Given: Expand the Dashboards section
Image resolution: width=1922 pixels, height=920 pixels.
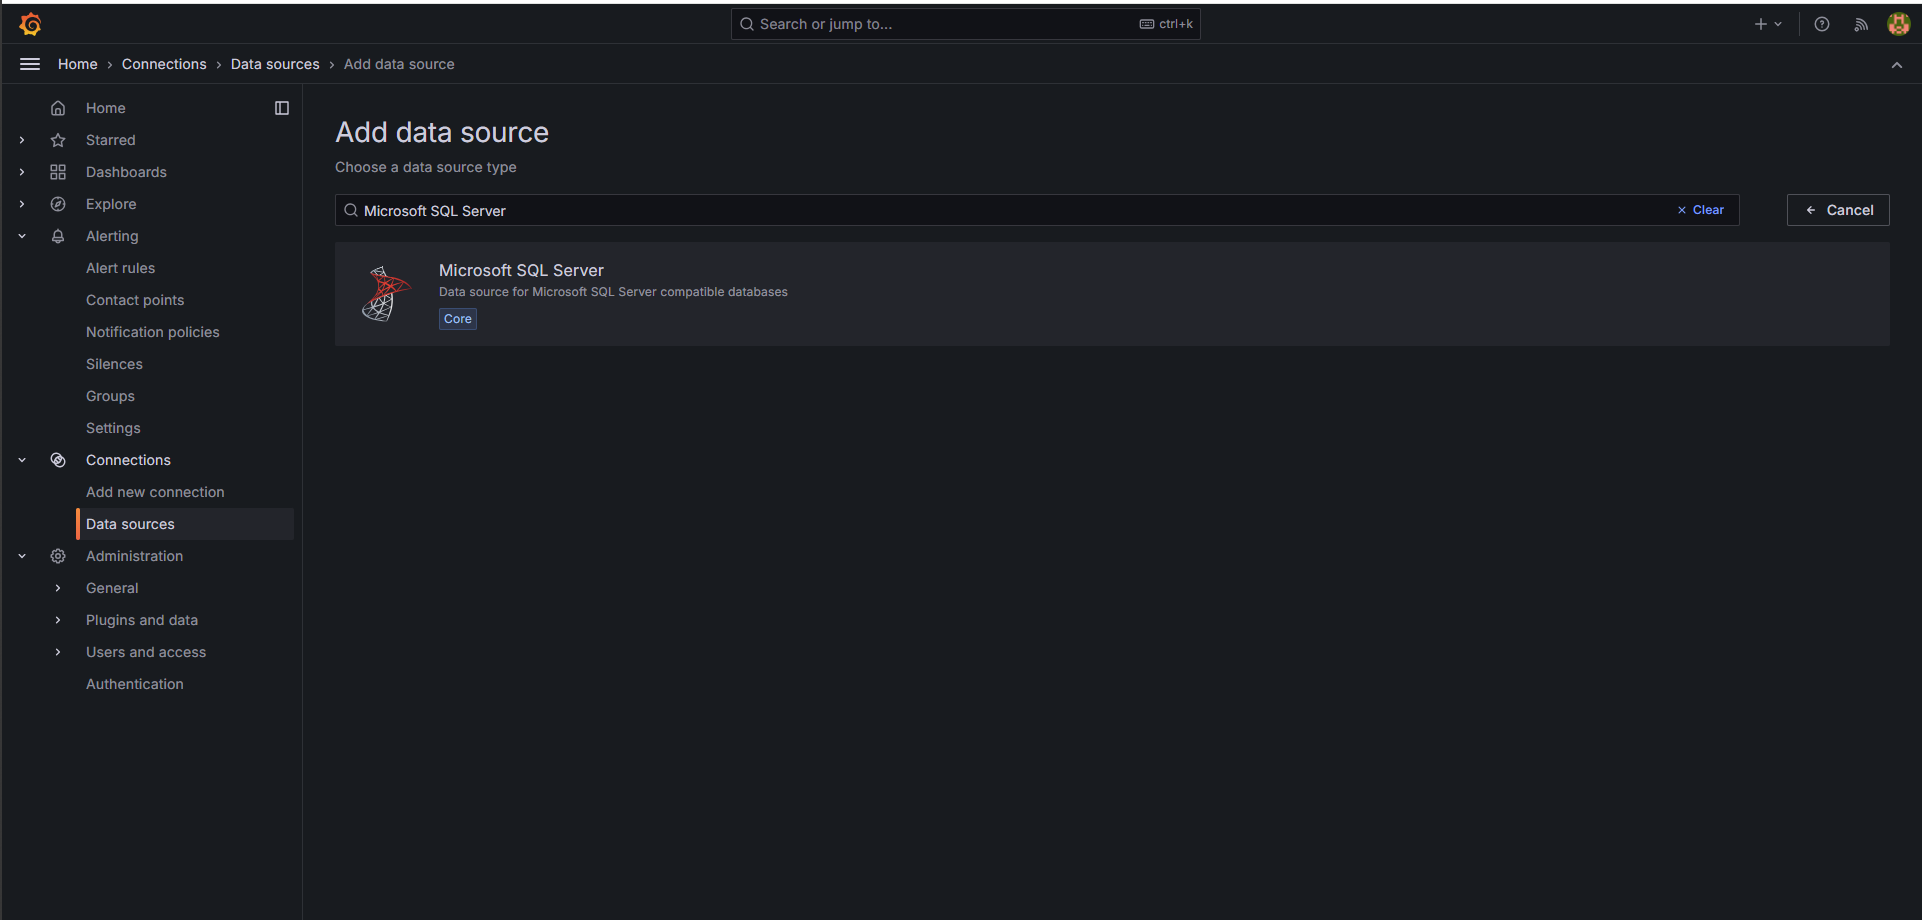Looking at the screenshot, I should 22,172.
